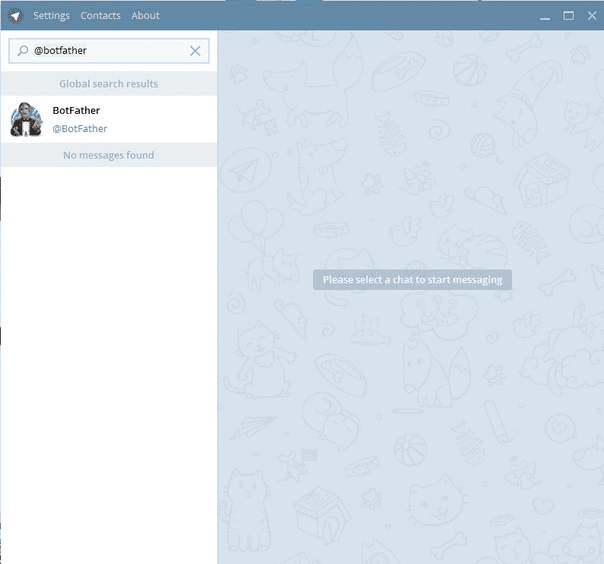Focus the search field containing @botfather

point(105,50)
